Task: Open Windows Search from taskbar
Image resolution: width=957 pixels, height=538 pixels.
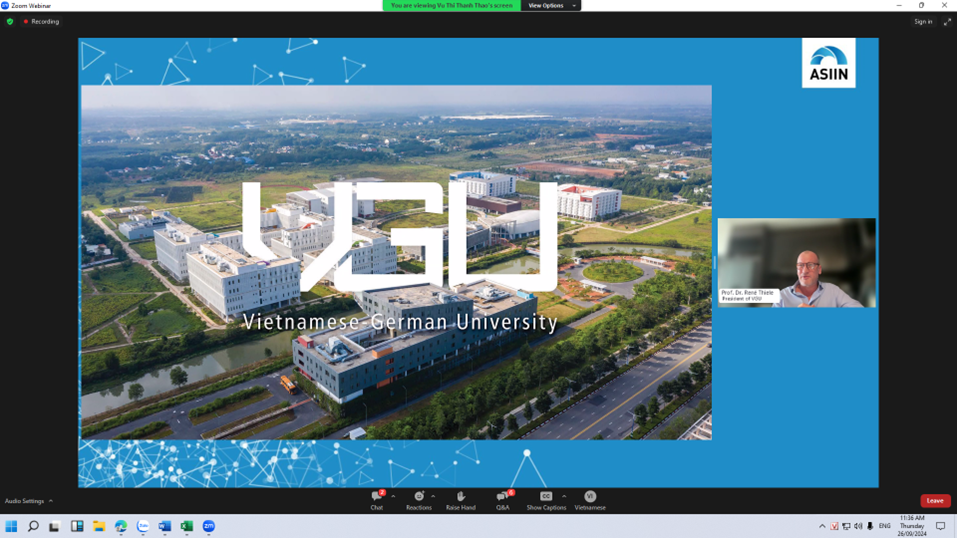Action: click(x=33, y=526)
